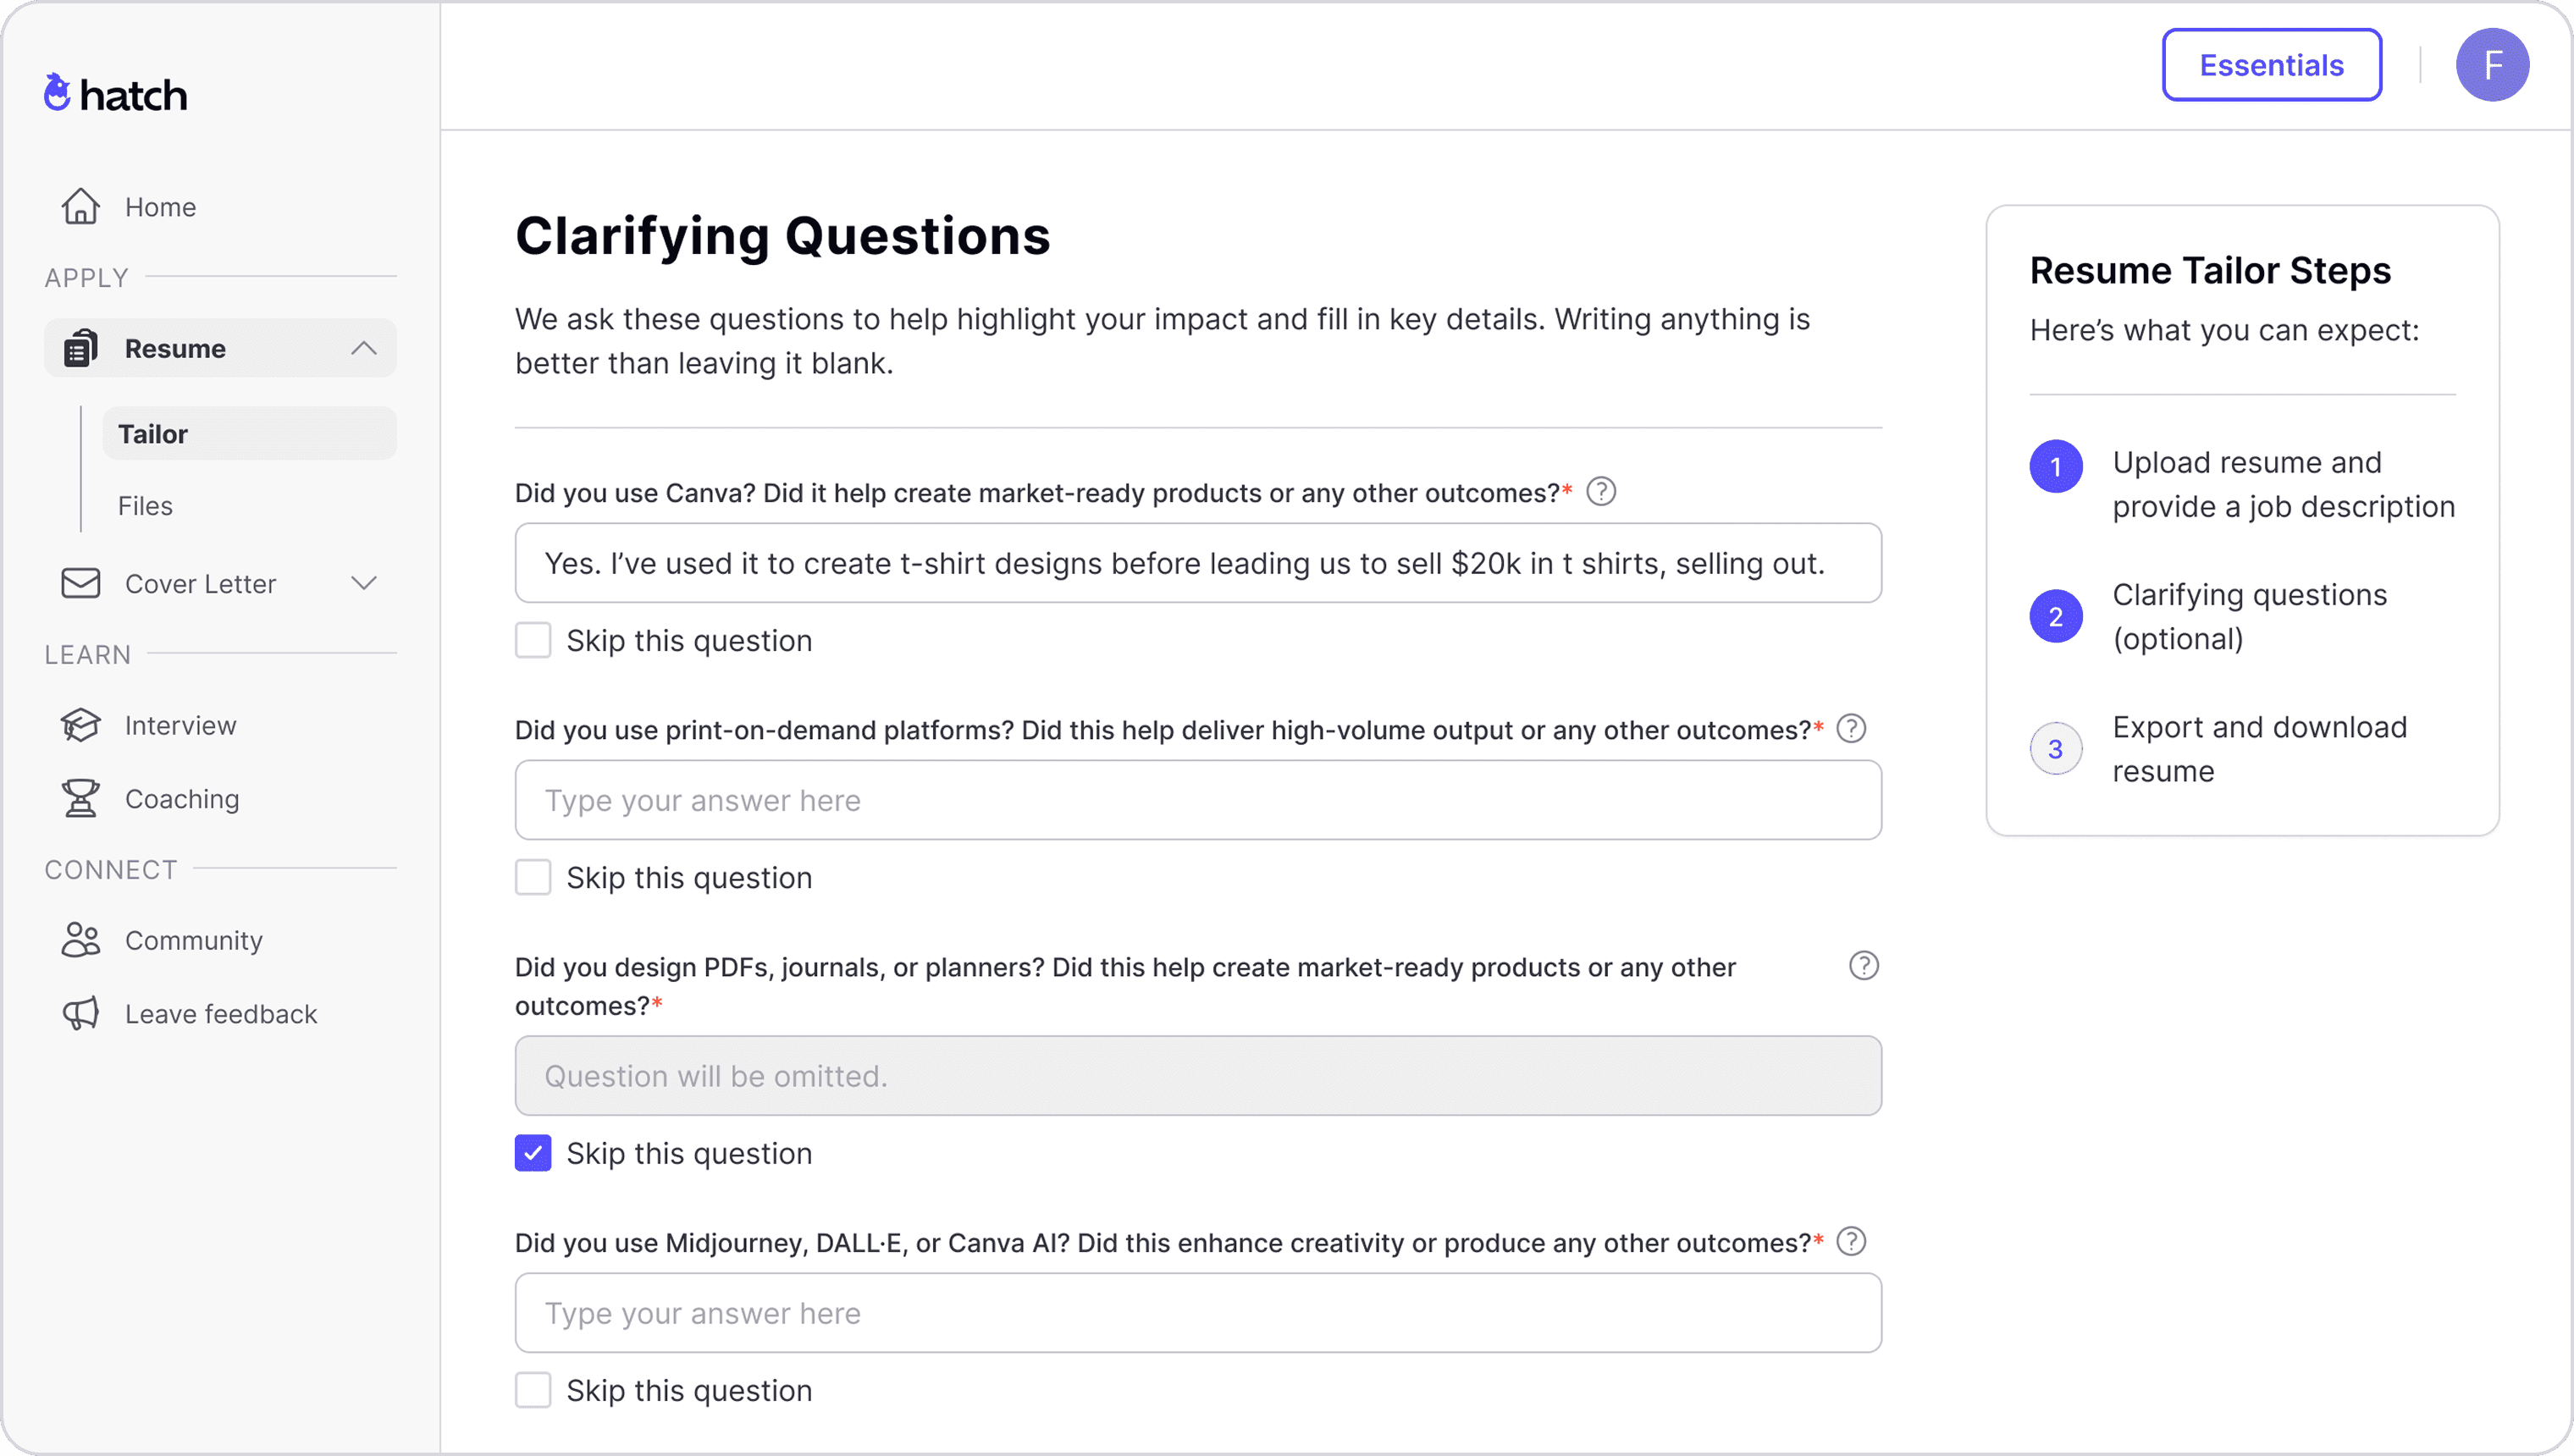This screenshot has height=1456, width=2574.
Task: Expand the Cover Letter chevron
Action: click(x=364, y=584)
